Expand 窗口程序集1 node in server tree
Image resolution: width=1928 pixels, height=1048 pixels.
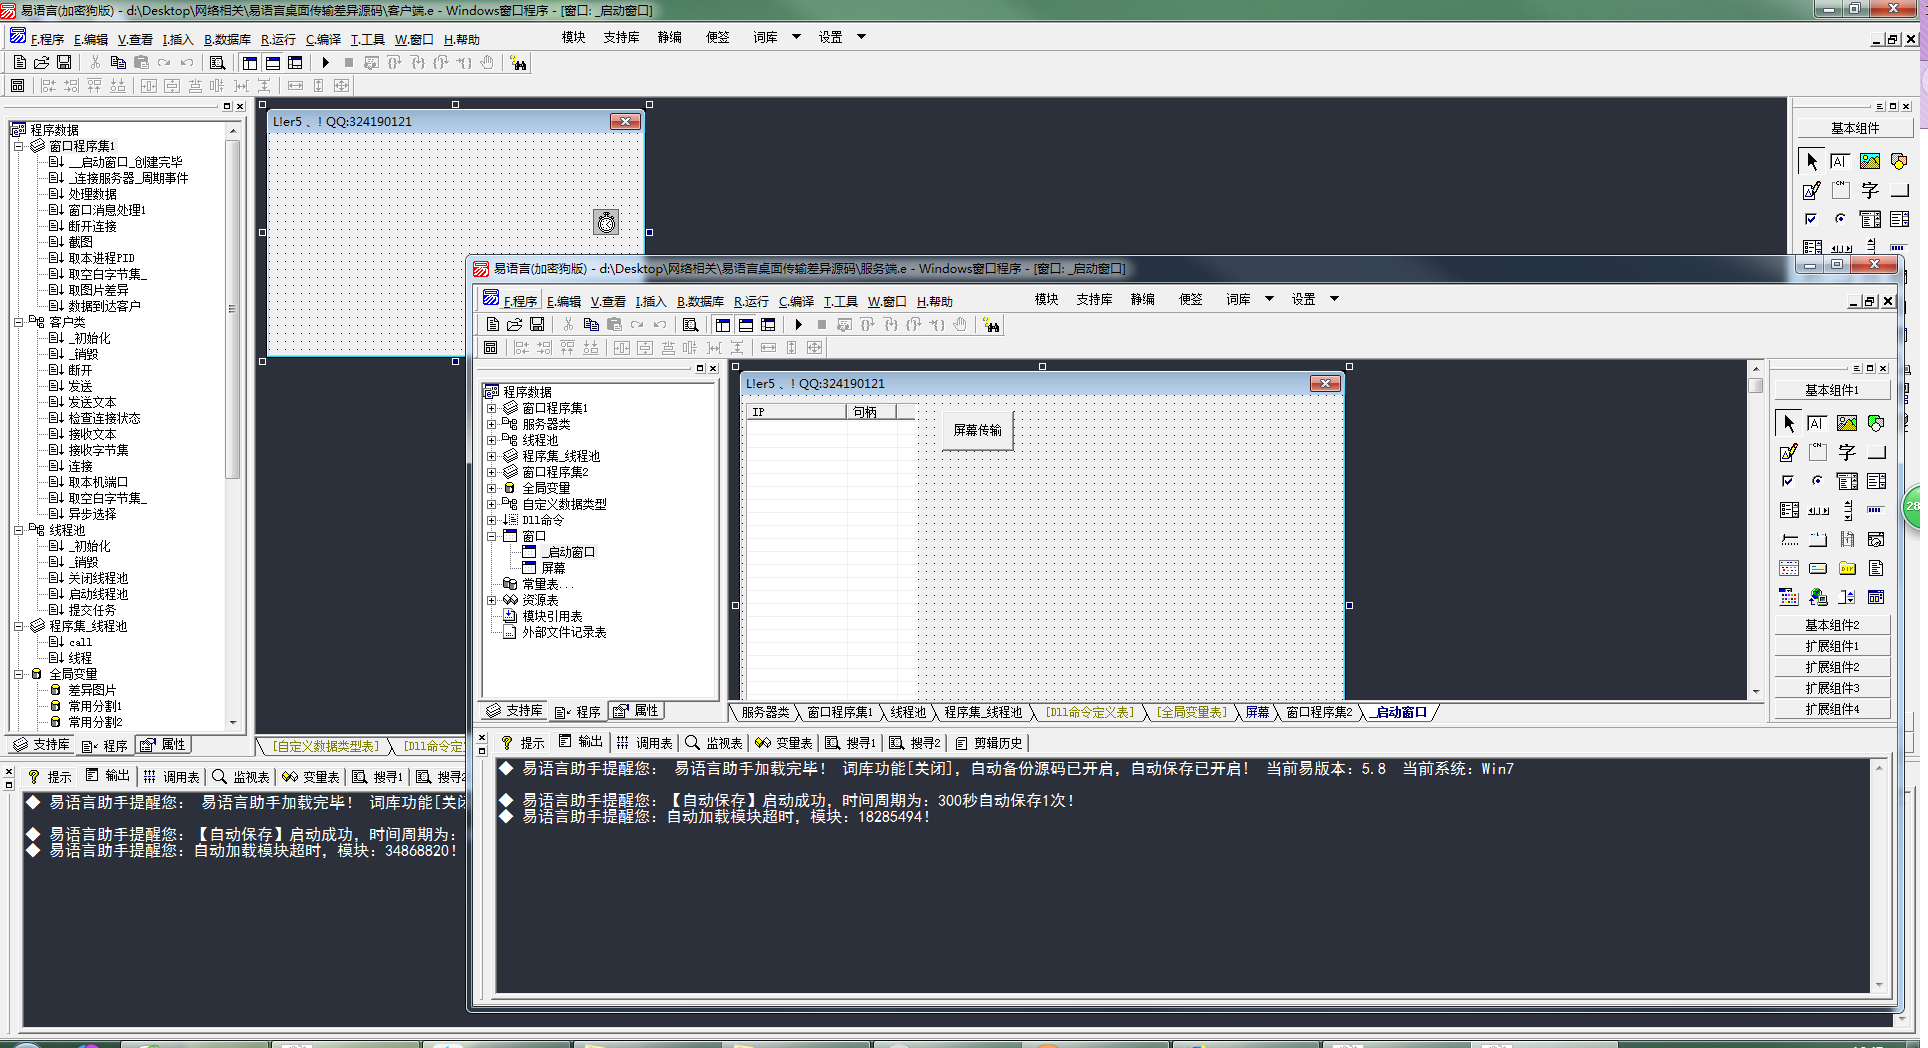tap(491, 408)
